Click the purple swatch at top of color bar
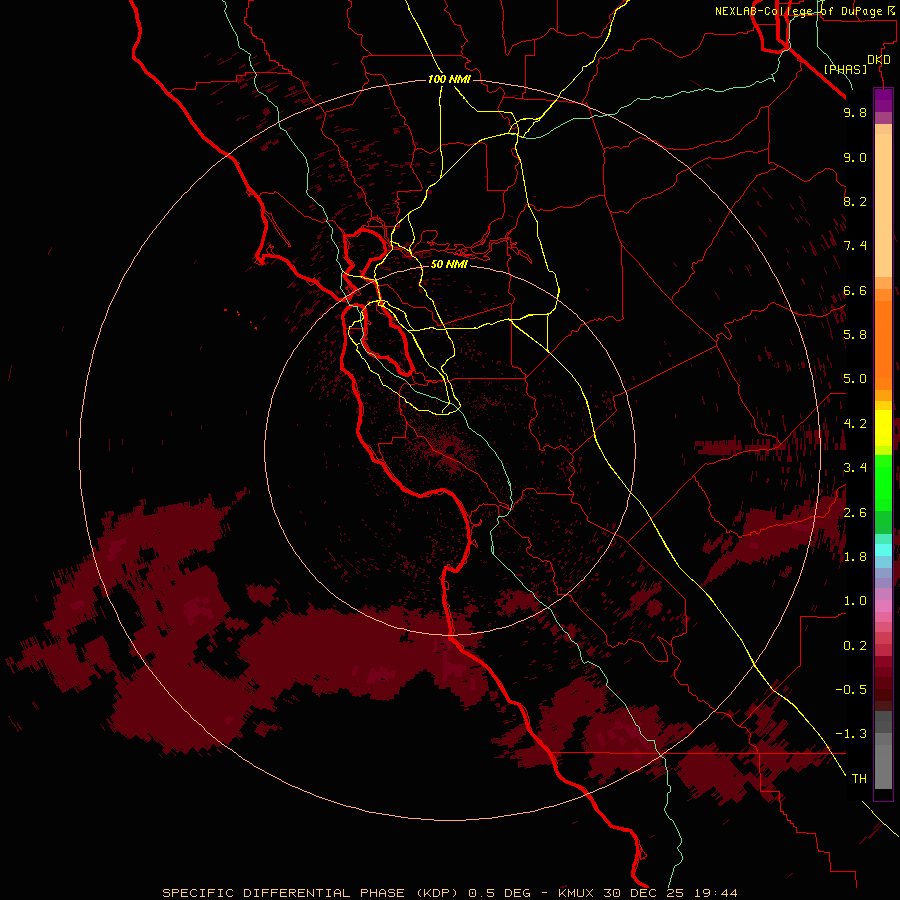The width and height of the screenshot is (900, 900). point(883,100)
